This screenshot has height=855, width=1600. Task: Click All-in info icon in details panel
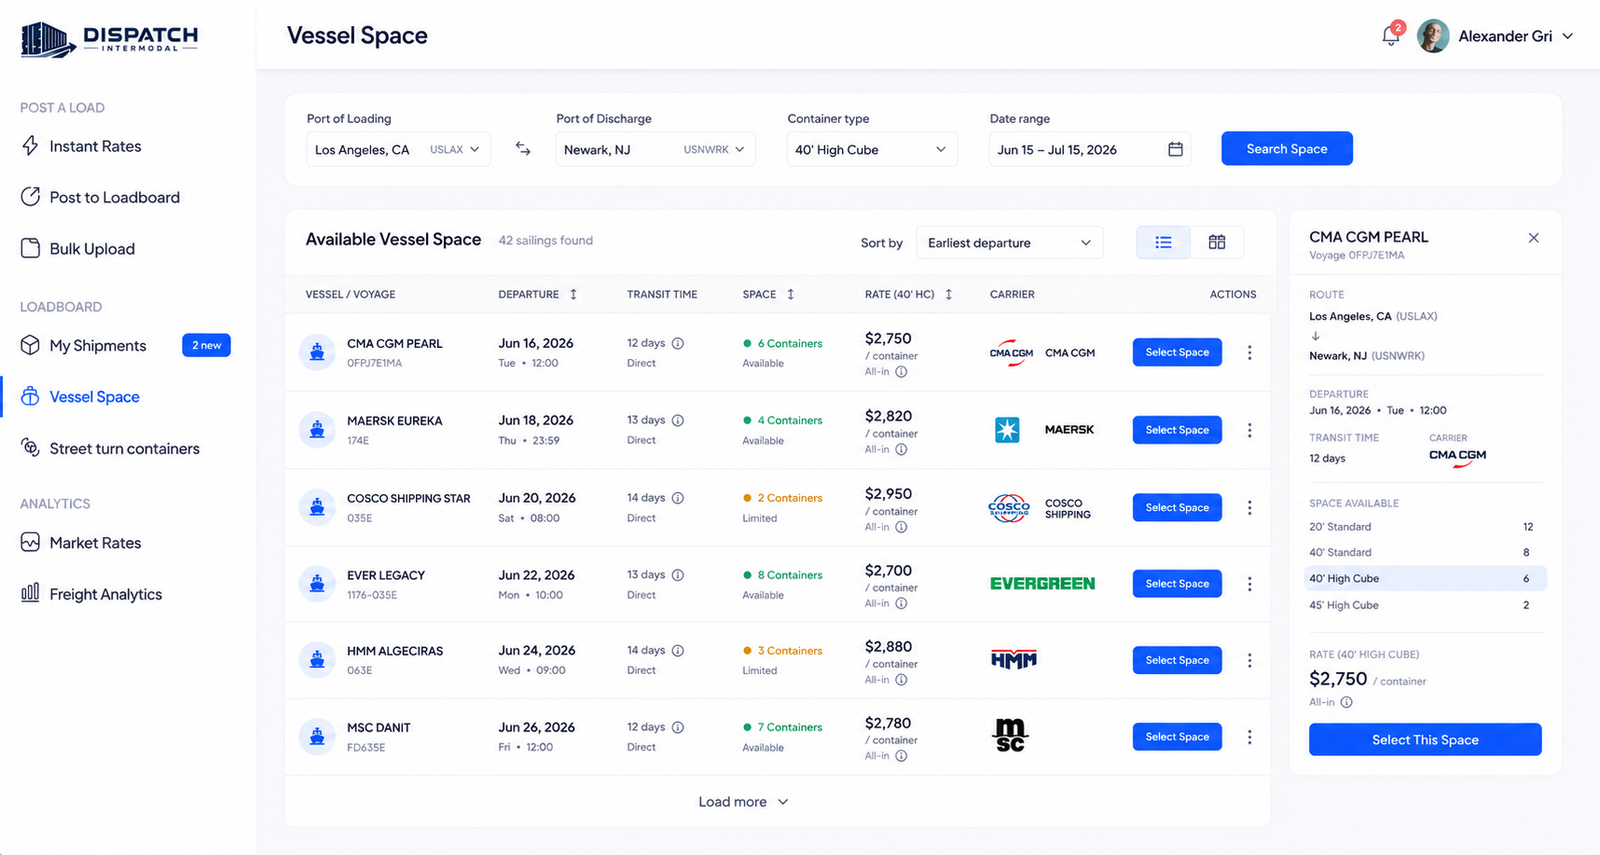[x=1346, y=702]
